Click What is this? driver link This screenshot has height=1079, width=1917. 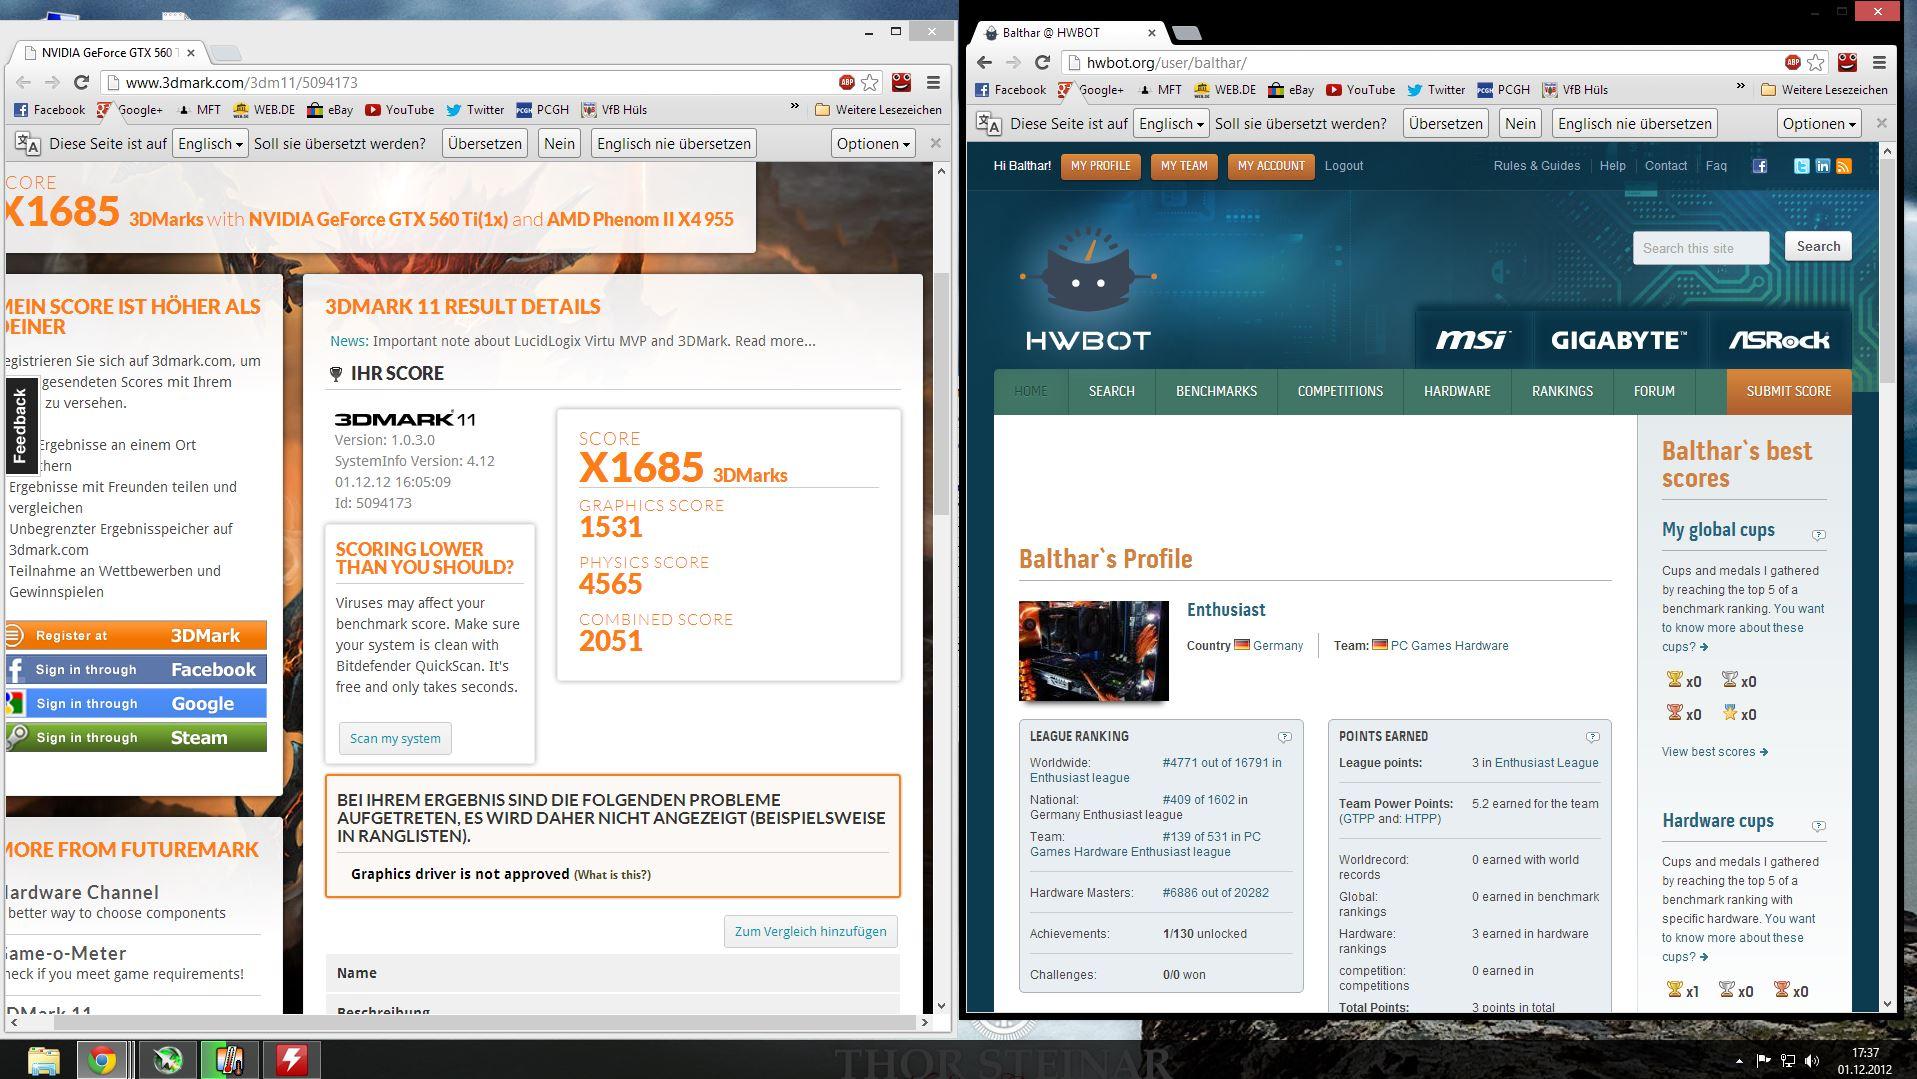tap(612, 875)
